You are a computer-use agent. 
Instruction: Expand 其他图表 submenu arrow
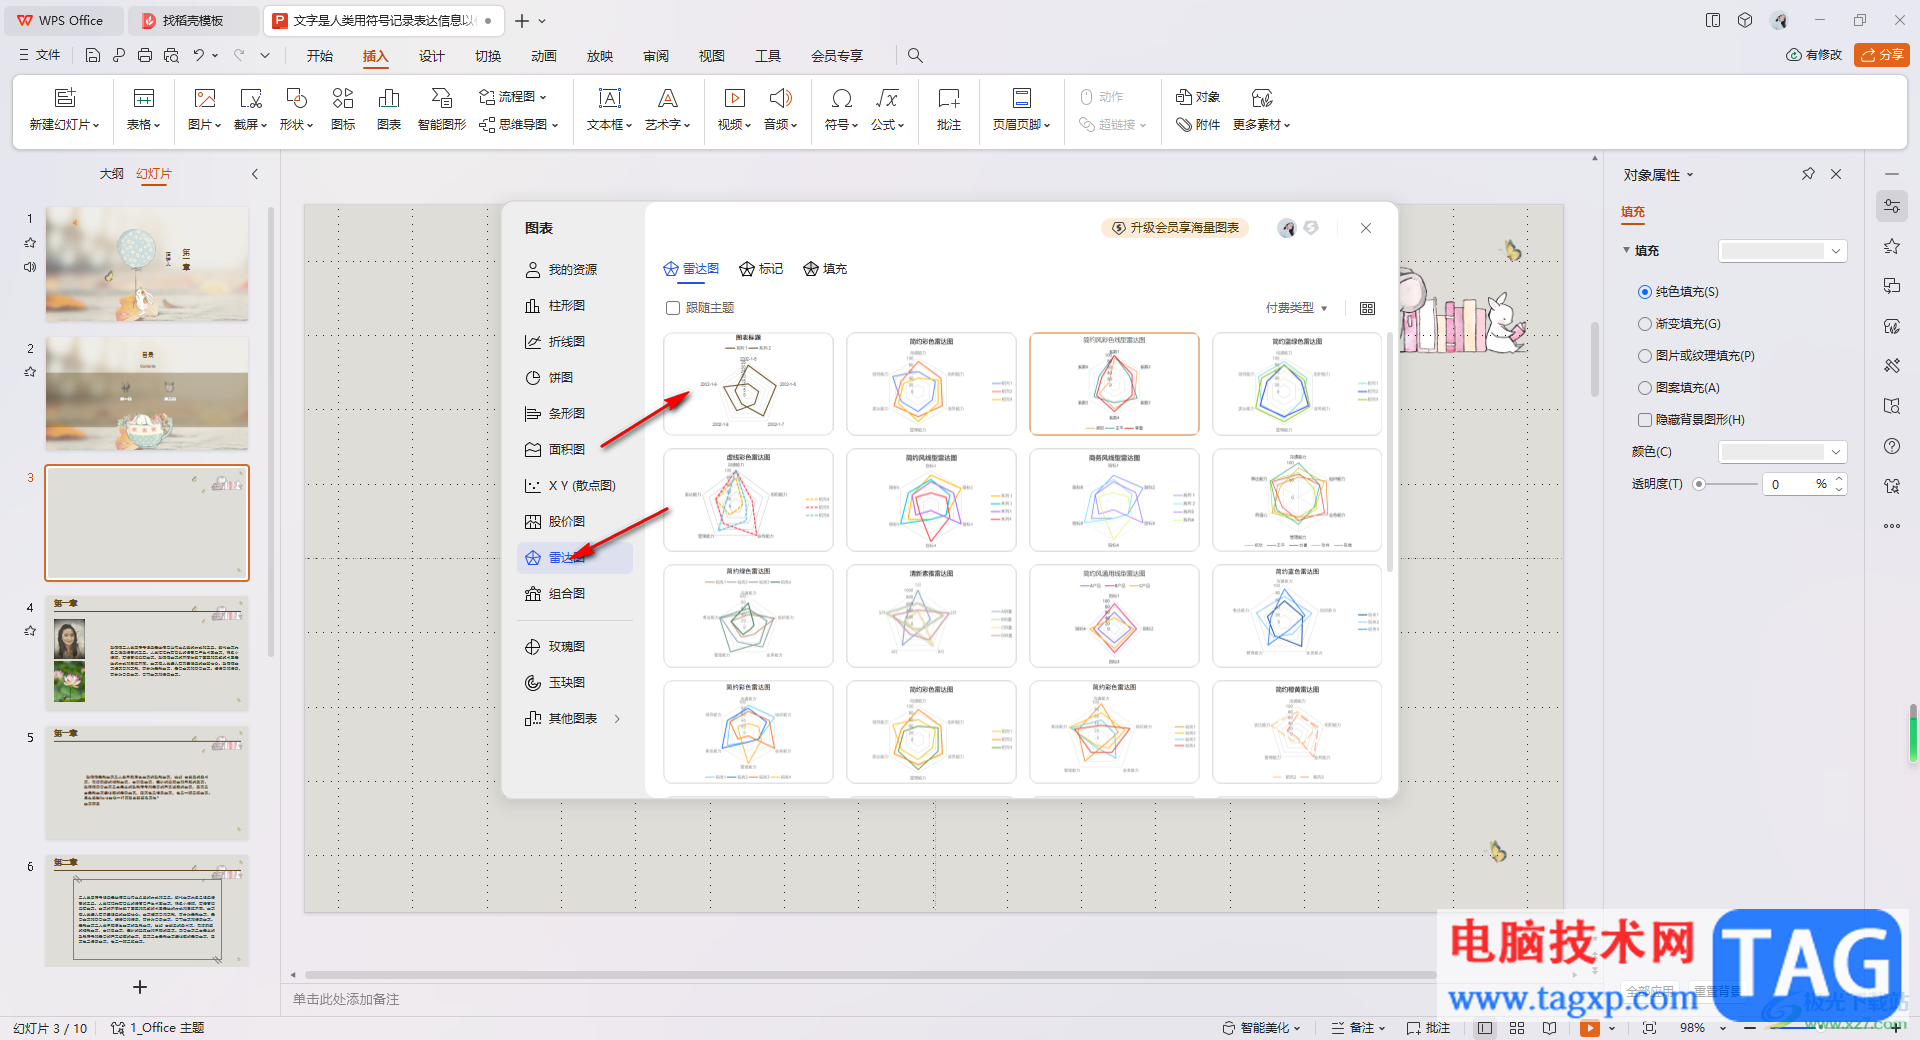(617, 719)
